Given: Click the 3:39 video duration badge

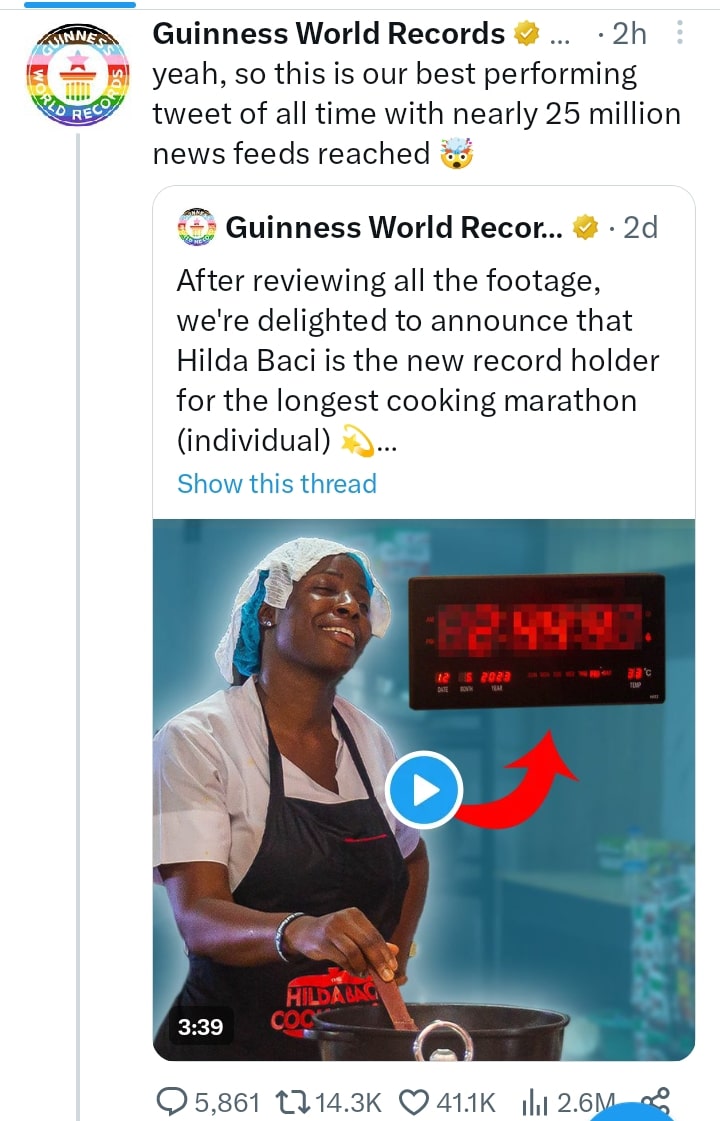Looking at the screenshot, I should (x=200, y=1026).
